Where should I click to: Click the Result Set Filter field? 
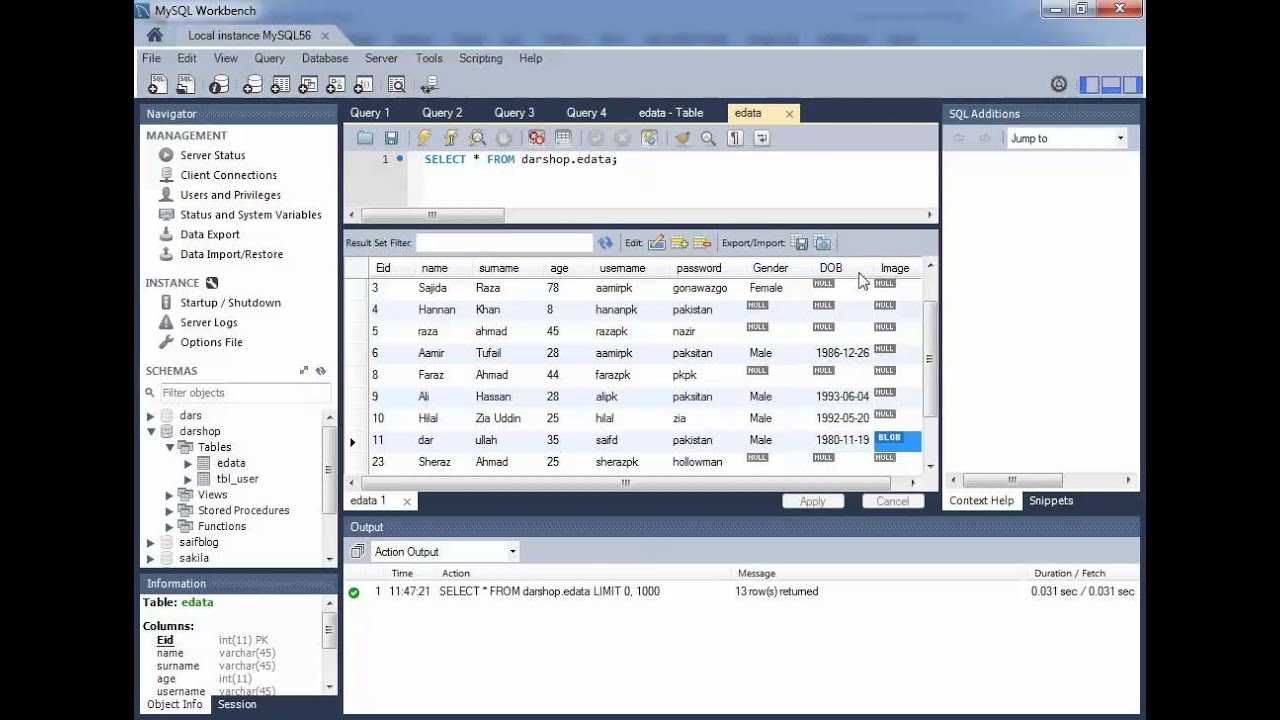coord(504,242)
